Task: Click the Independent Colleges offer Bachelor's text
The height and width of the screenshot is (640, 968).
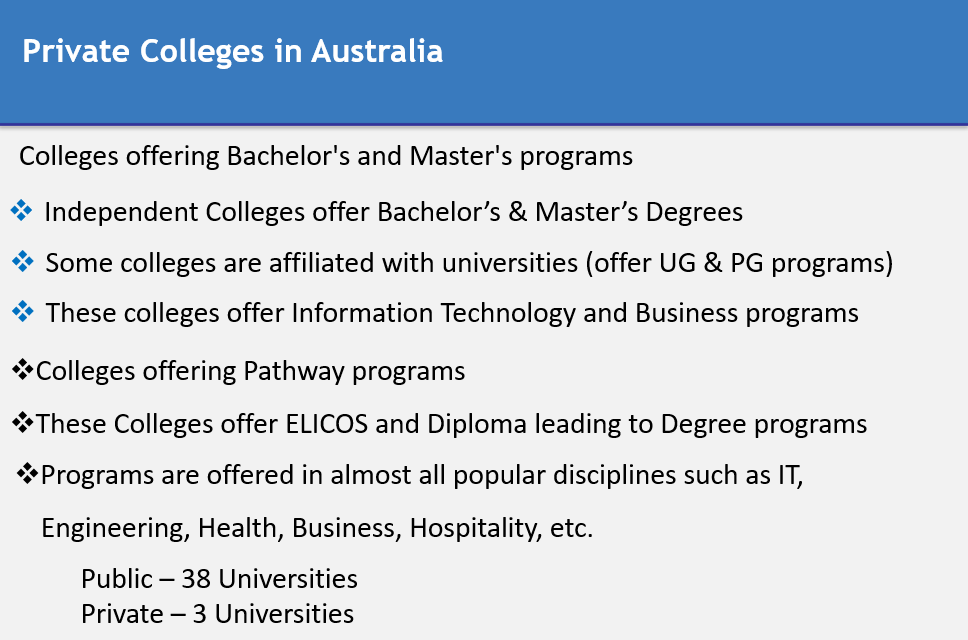Action: coord(393,212)
